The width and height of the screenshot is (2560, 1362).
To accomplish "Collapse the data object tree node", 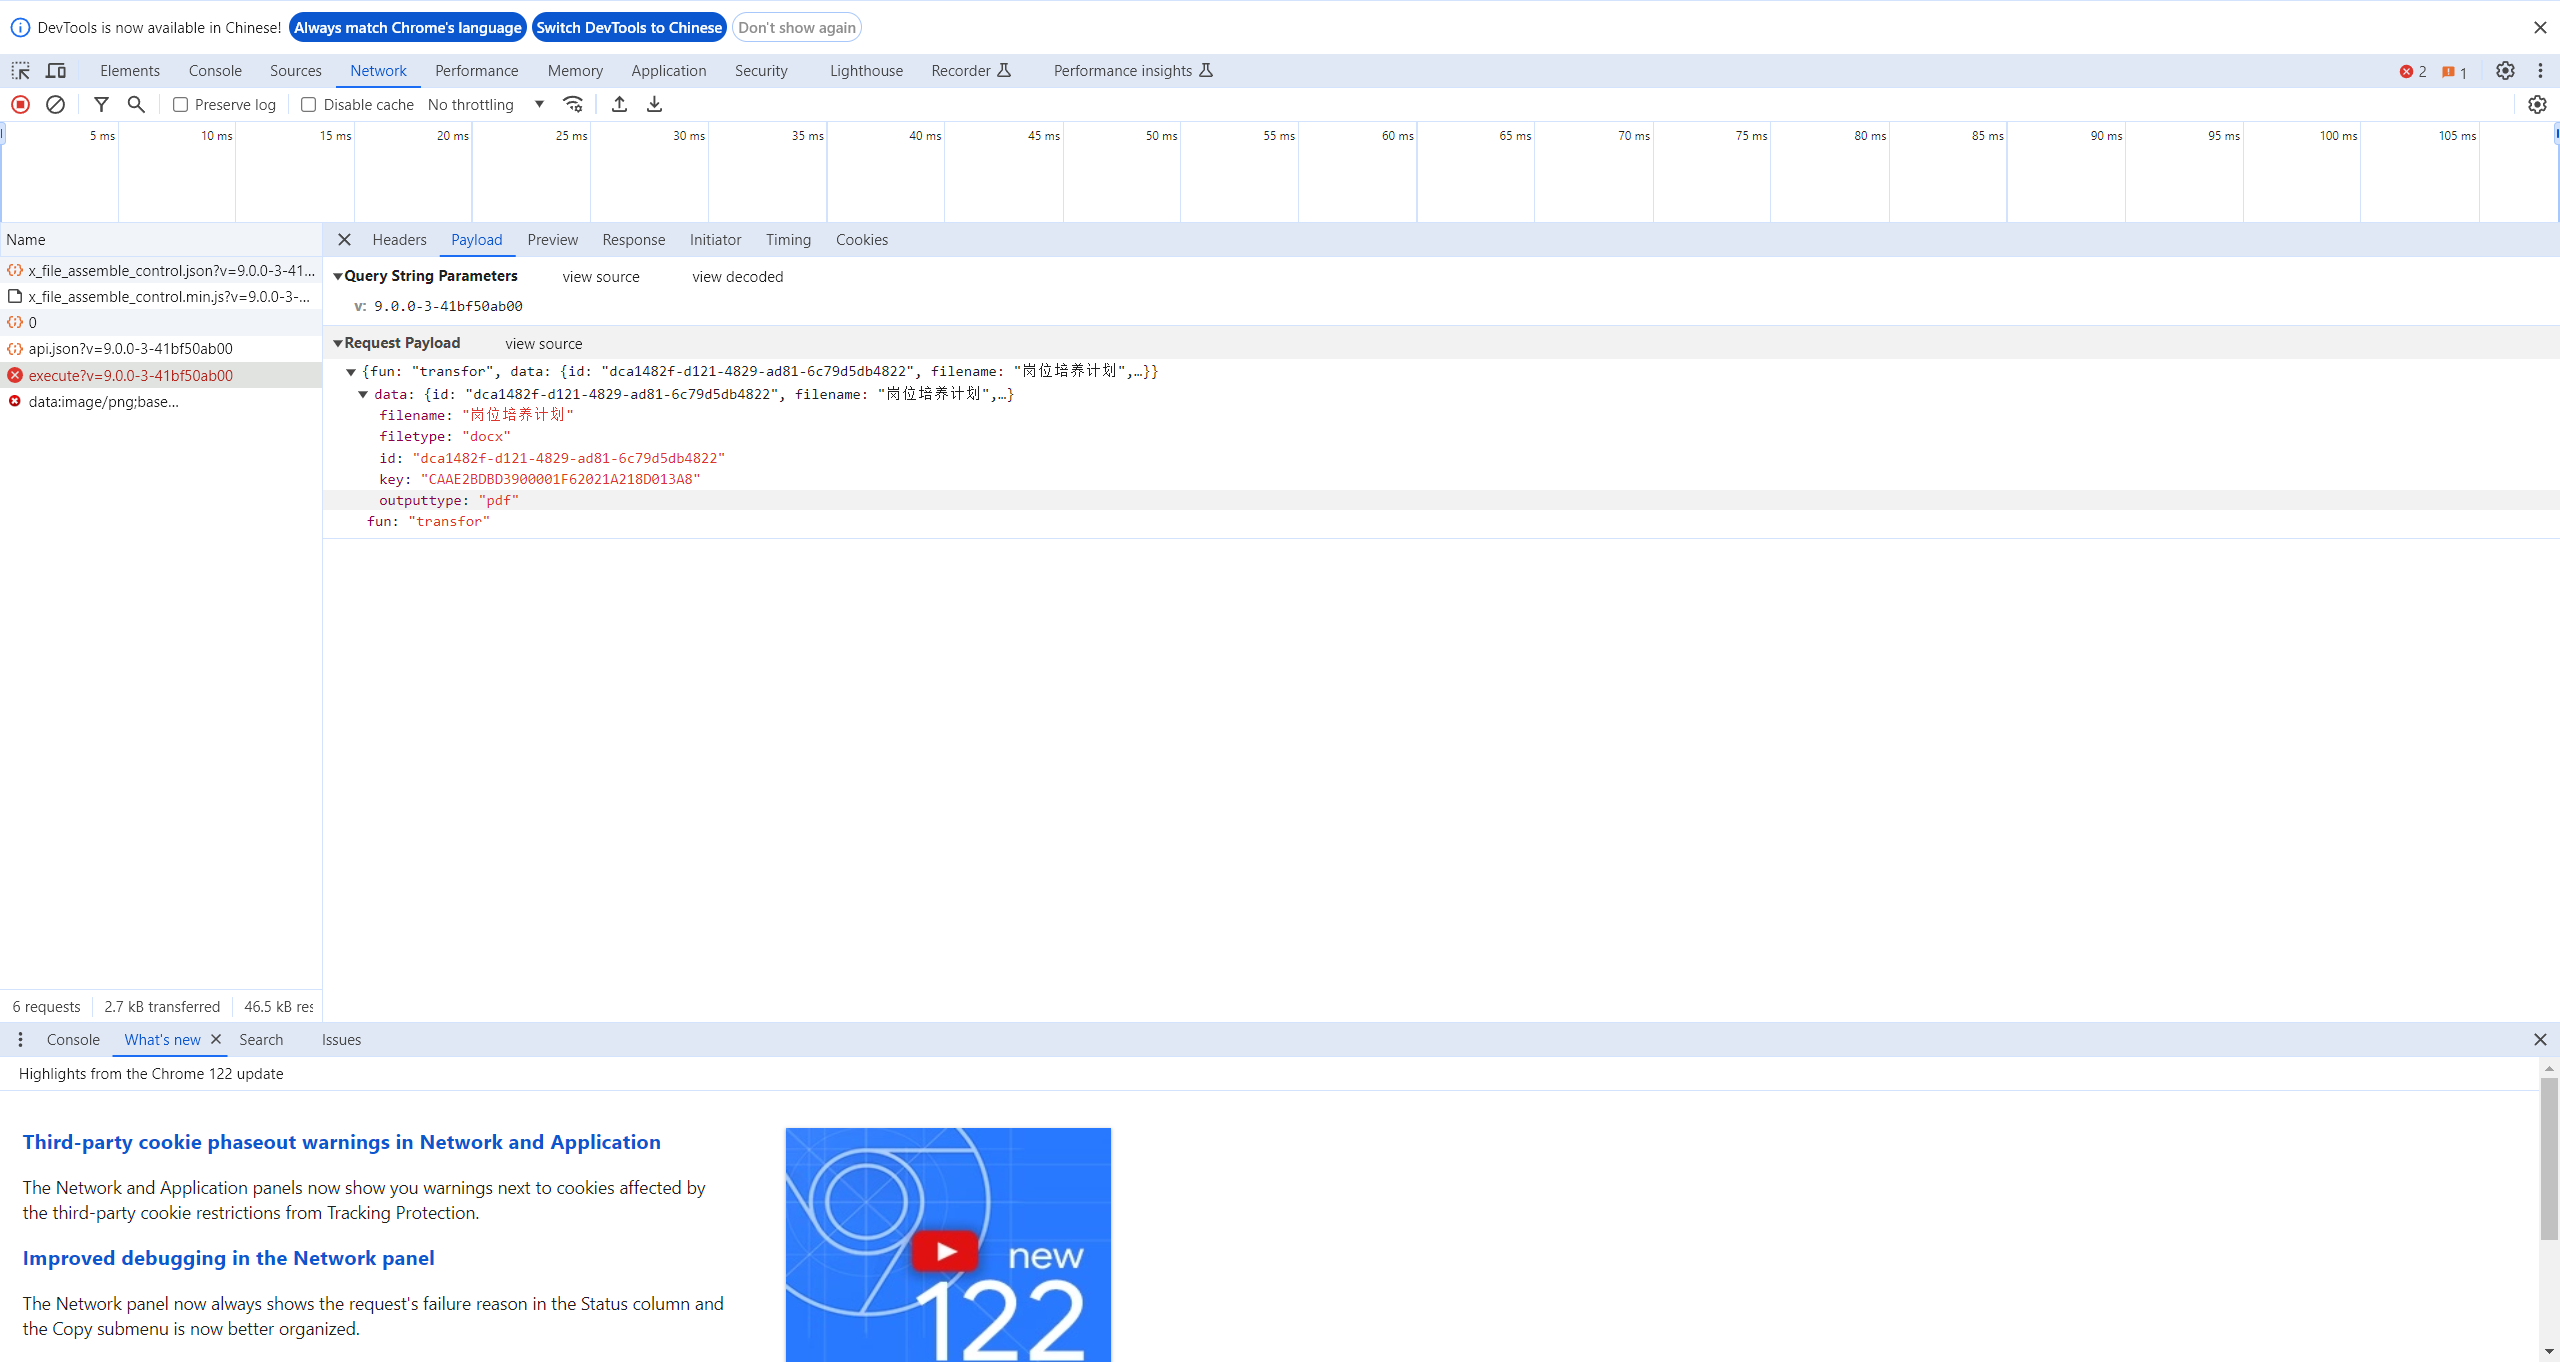I will (x=363, y=394).
